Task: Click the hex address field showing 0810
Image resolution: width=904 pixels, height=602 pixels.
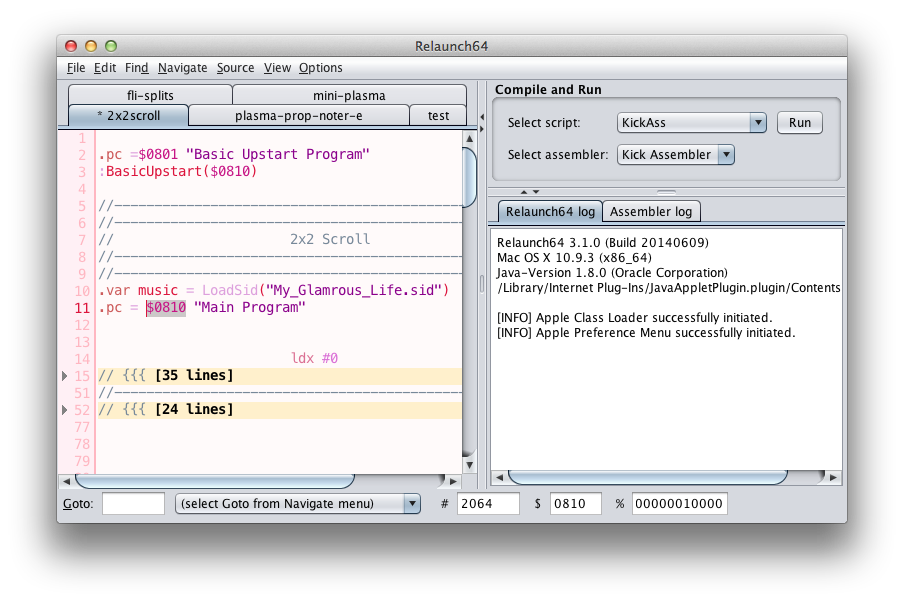Action: pos(580,504)
